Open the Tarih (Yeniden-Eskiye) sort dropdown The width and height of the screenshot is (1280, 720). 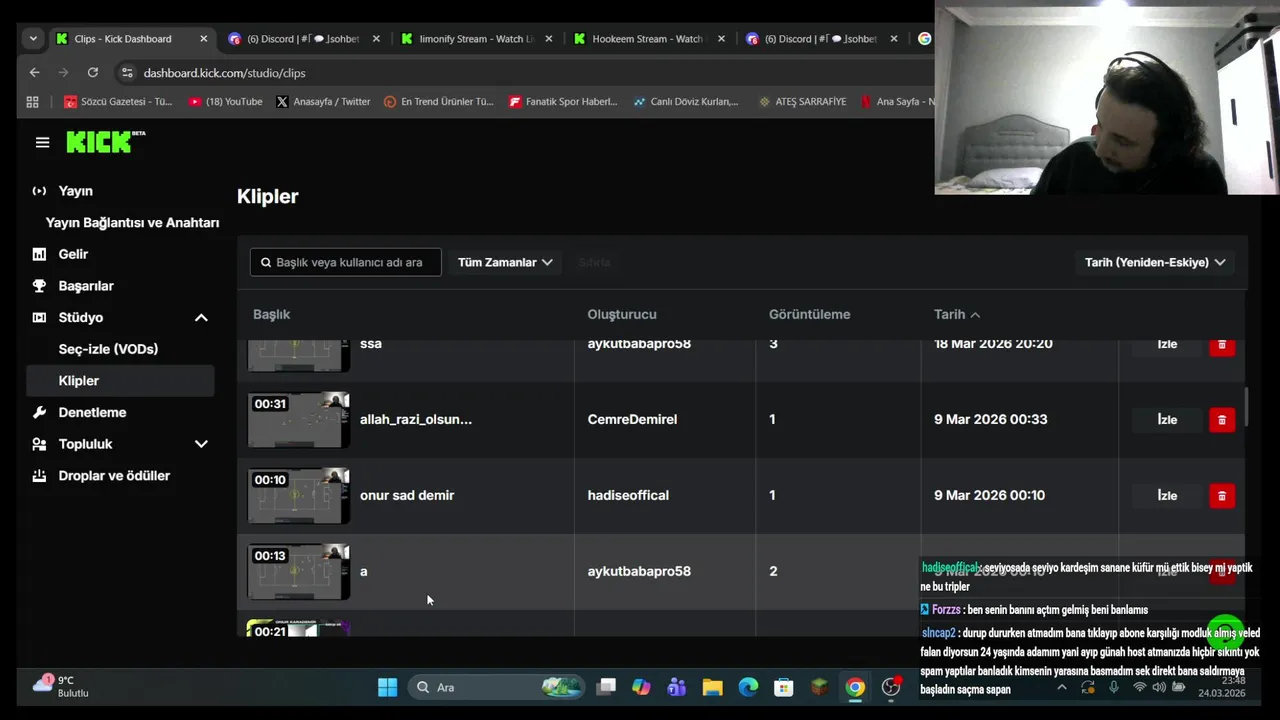pos(1155,262)
